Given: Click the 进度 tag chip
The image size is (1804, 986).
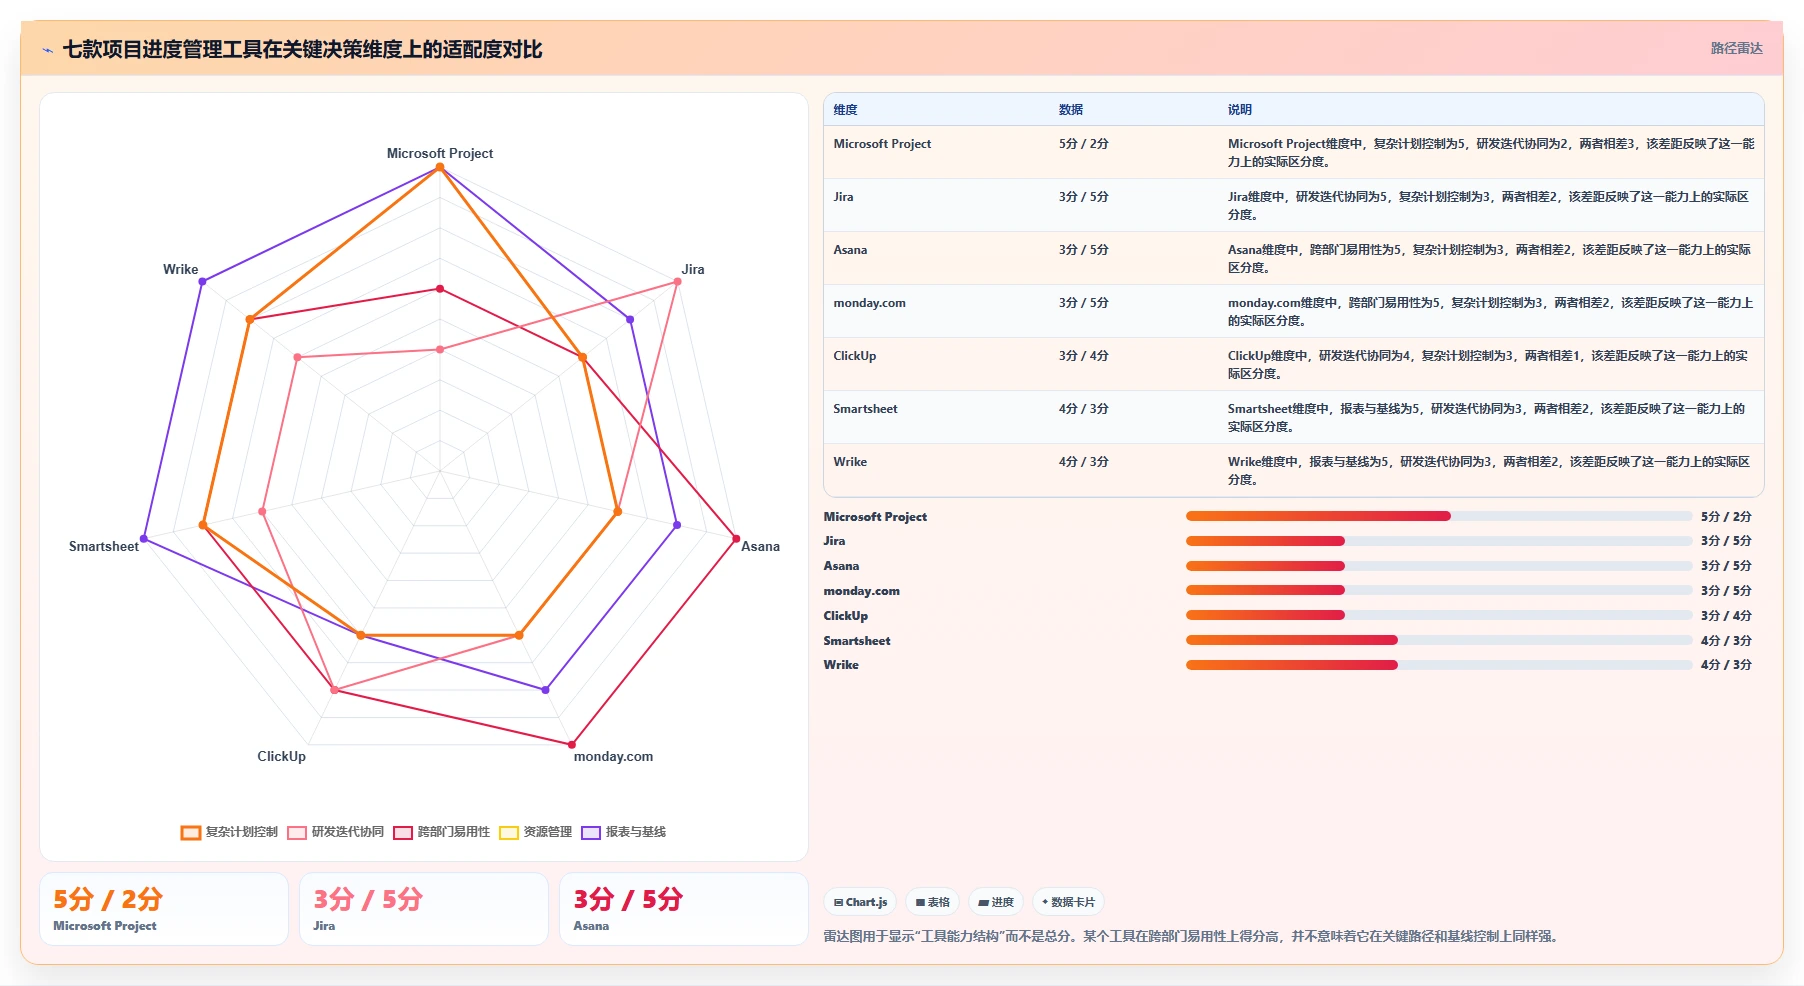Looking at the screenshot, I should (996, 902).
